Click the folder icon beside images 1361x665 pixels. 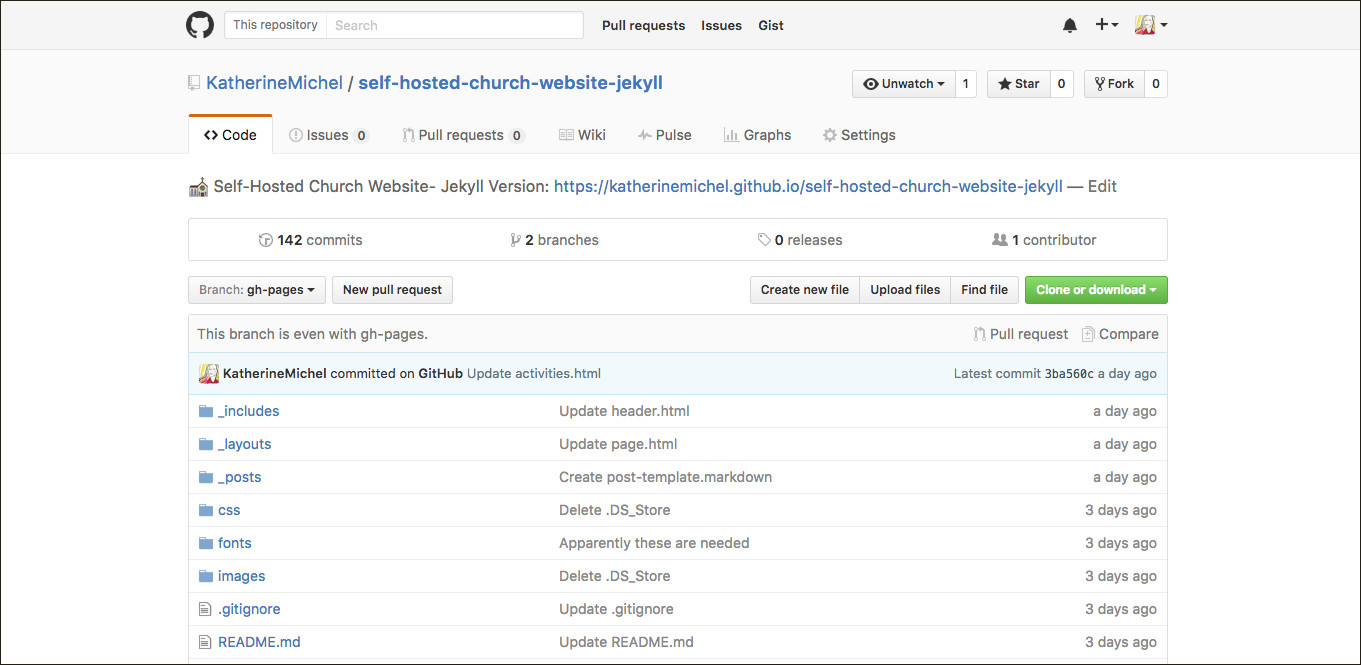click(x=206, y=576)
